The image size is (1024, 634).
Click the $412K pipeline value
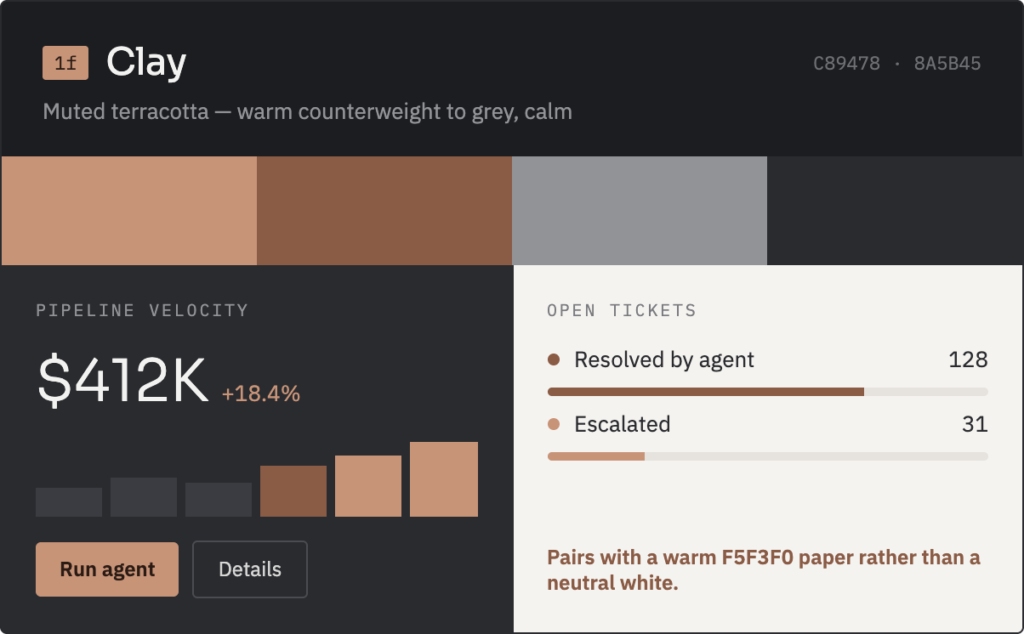click(x=123, y=379)
